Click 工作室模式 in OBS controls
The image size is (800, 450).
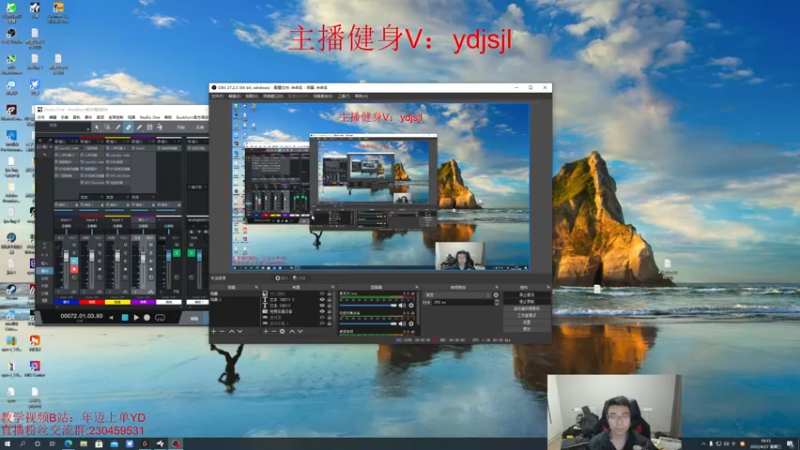tap(527, 315)
